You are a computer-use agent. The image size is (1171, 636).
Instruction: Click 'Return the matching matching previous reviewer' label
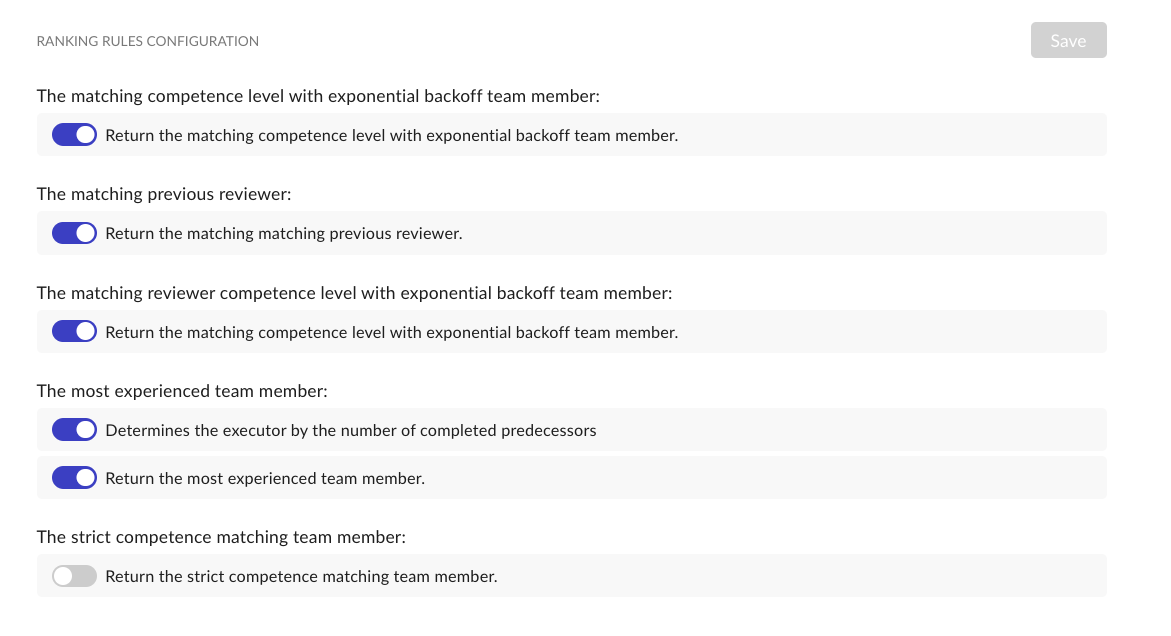pos(283,233)
